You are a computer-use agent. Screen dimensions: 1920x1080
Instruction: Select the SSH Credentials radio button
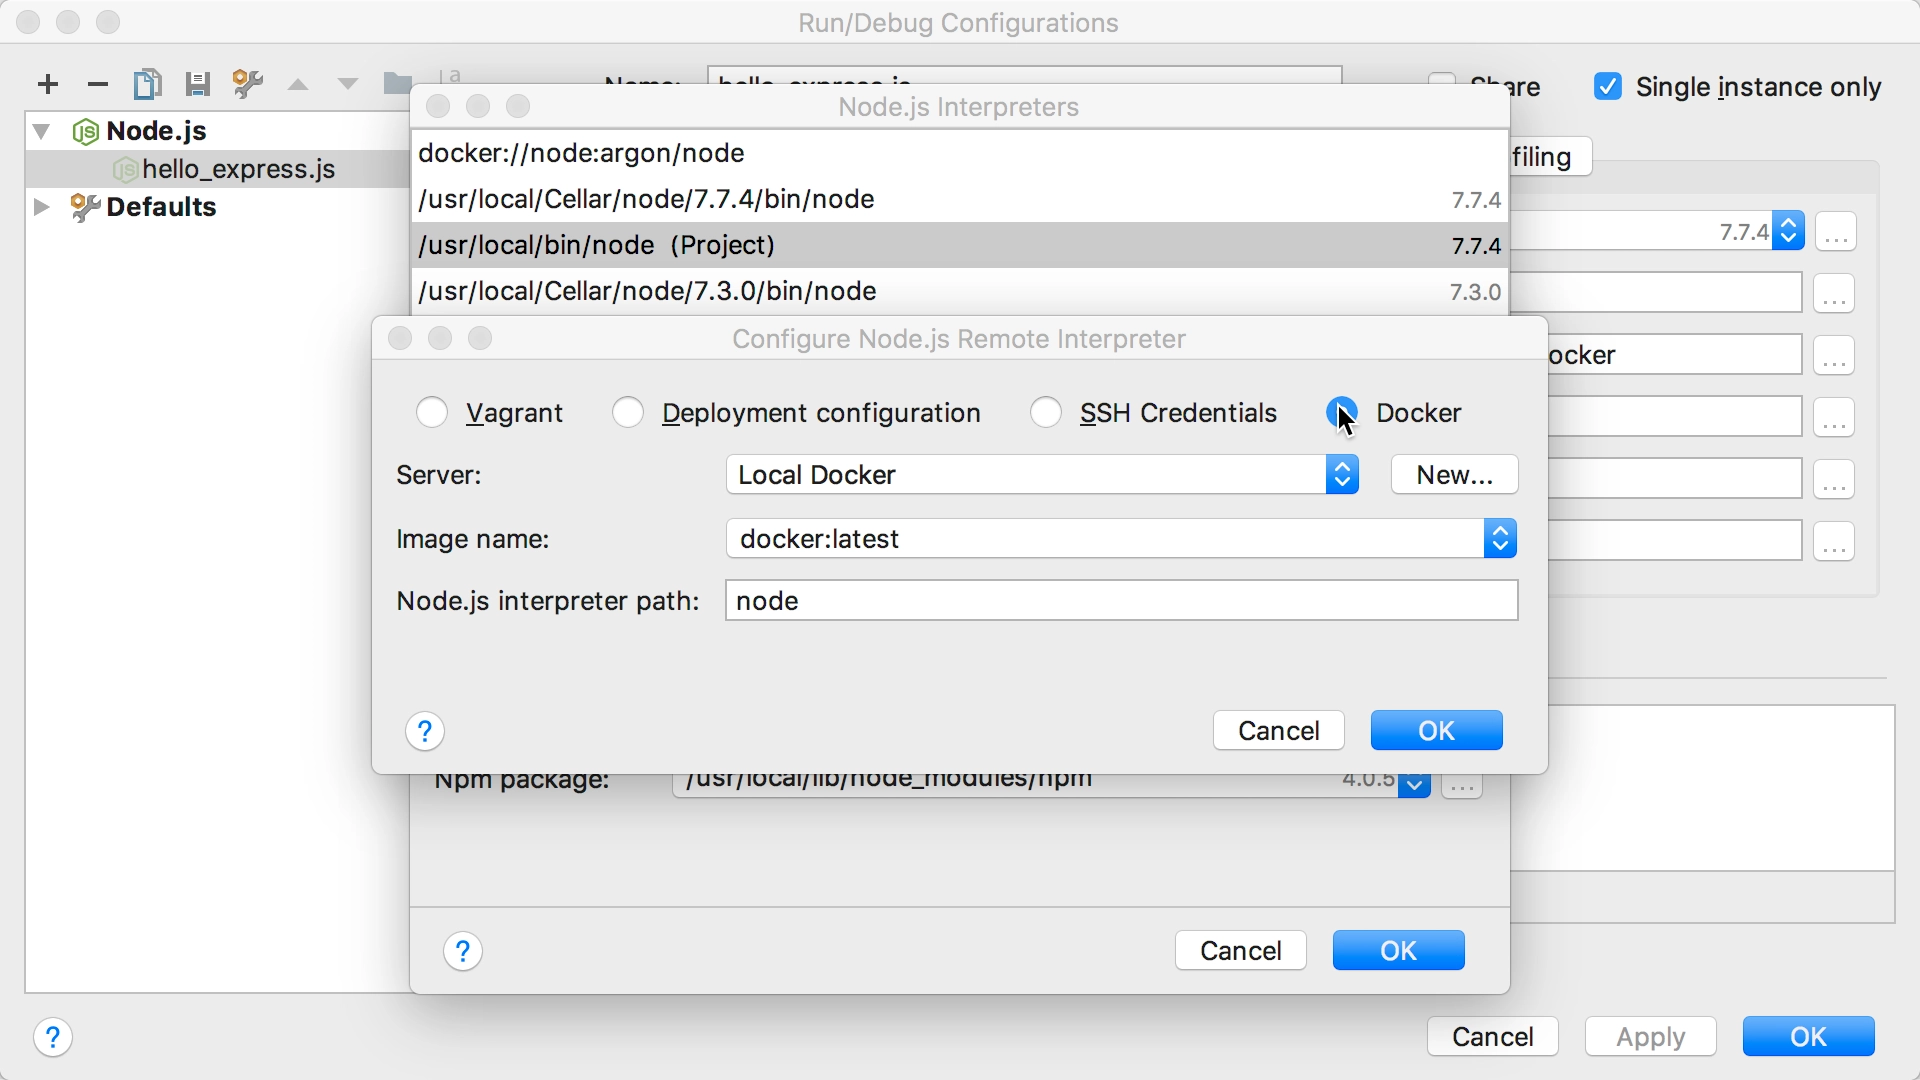[x=1046, y=411]
